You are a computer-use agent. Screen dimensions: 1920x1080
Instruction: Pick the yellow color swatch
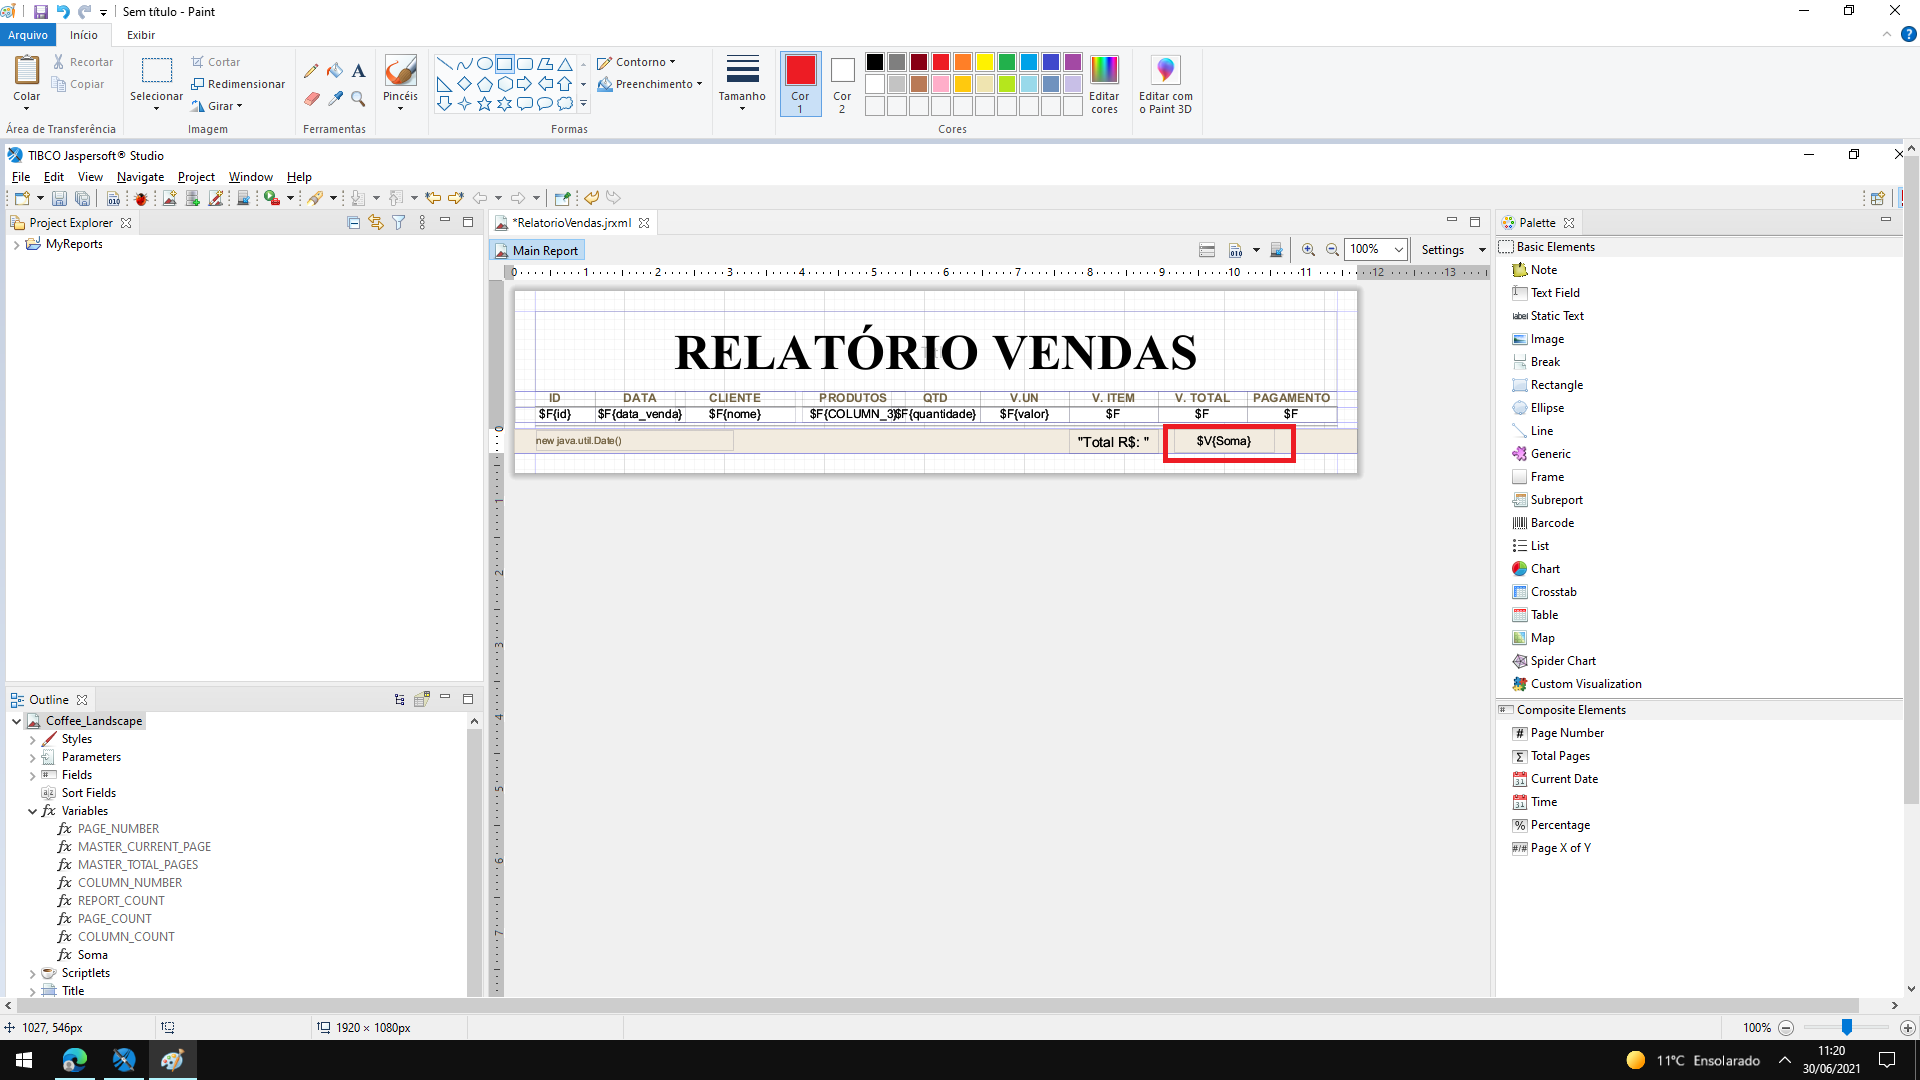985,62
